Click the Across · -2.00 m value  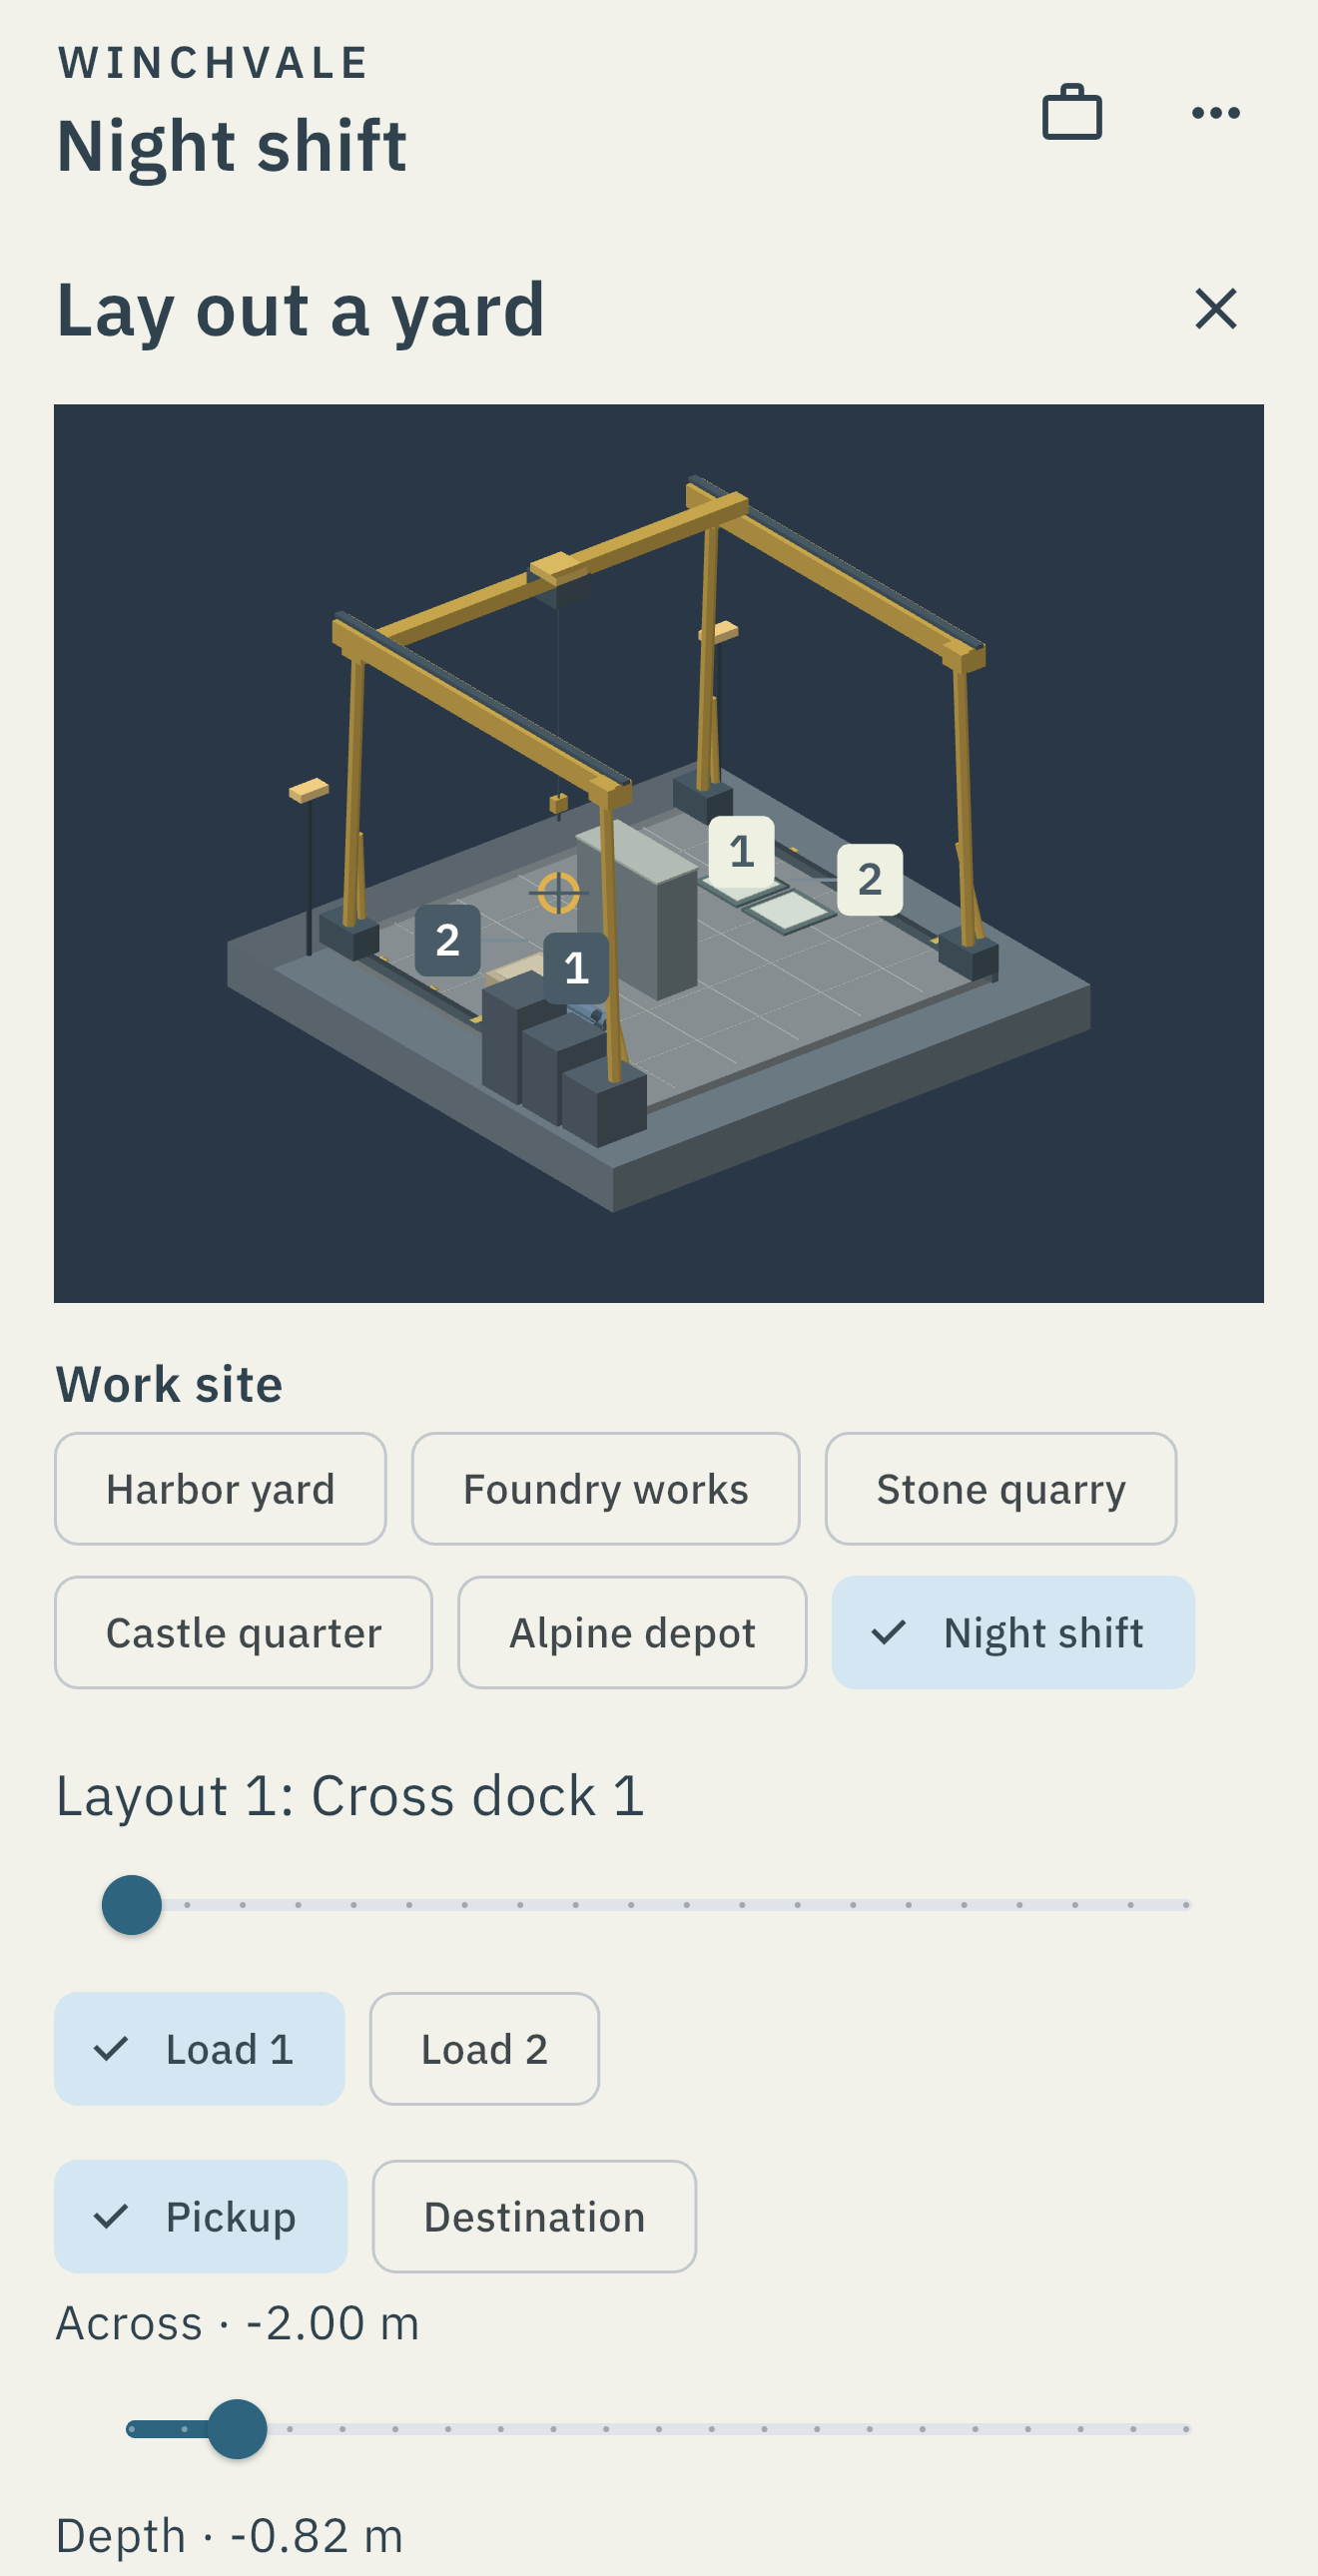pos(237,2323)
